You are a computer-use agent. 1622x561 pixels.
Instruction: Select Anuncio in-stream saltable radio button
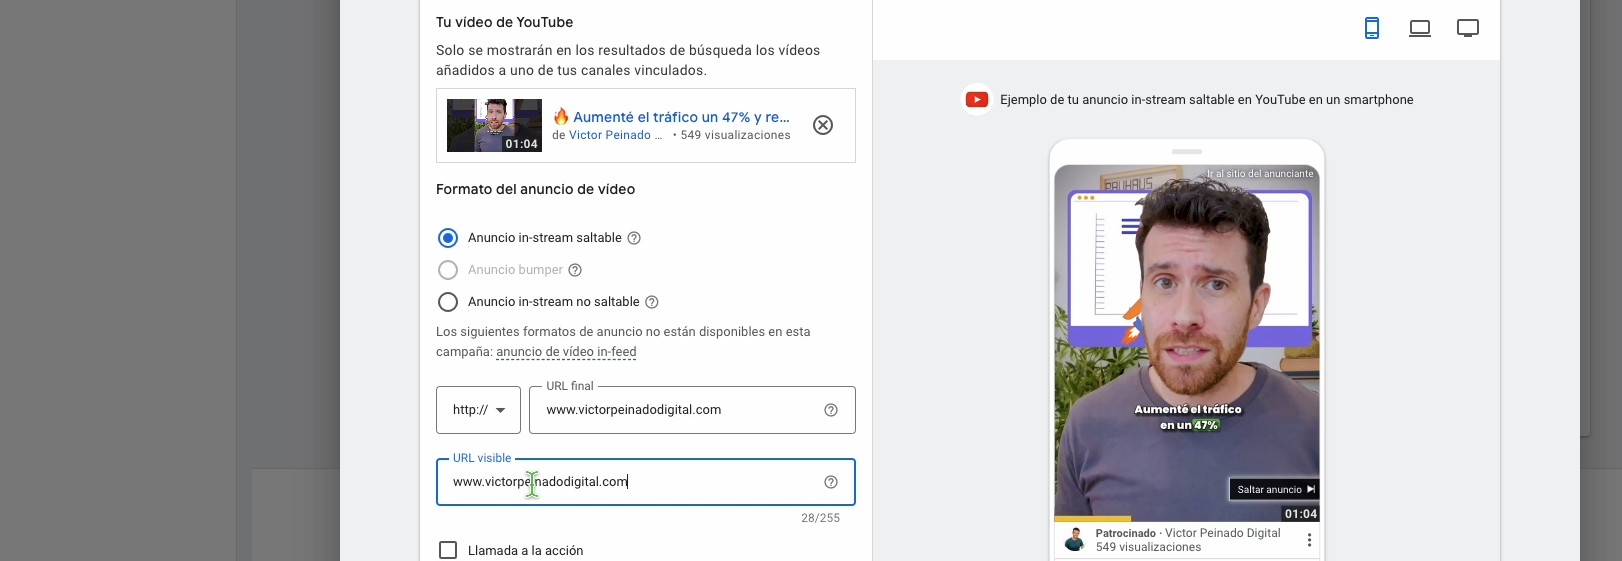[x=448, y=238]
